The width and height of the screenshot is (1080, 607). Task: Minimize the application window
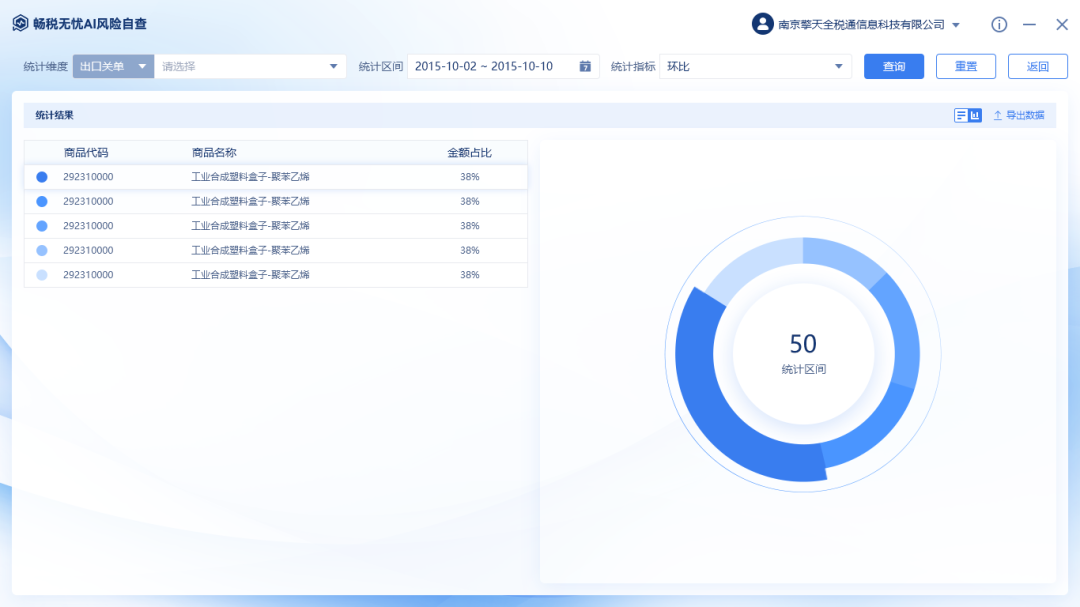1029,24
